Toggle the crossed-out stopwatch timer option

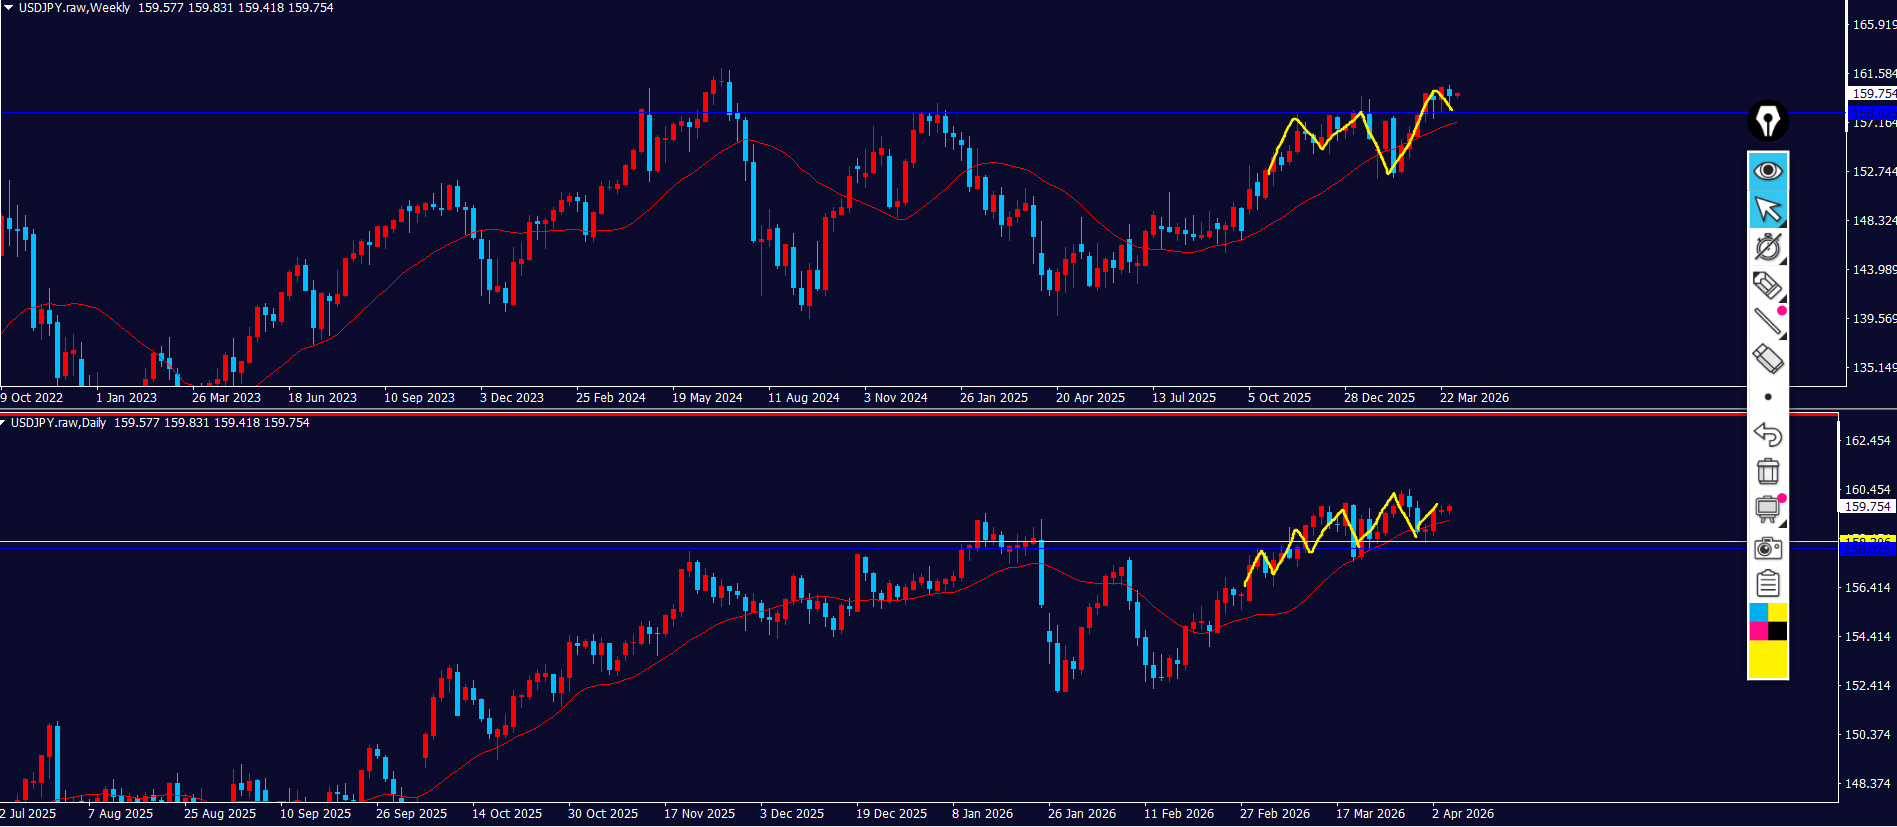click(1767, 247)
